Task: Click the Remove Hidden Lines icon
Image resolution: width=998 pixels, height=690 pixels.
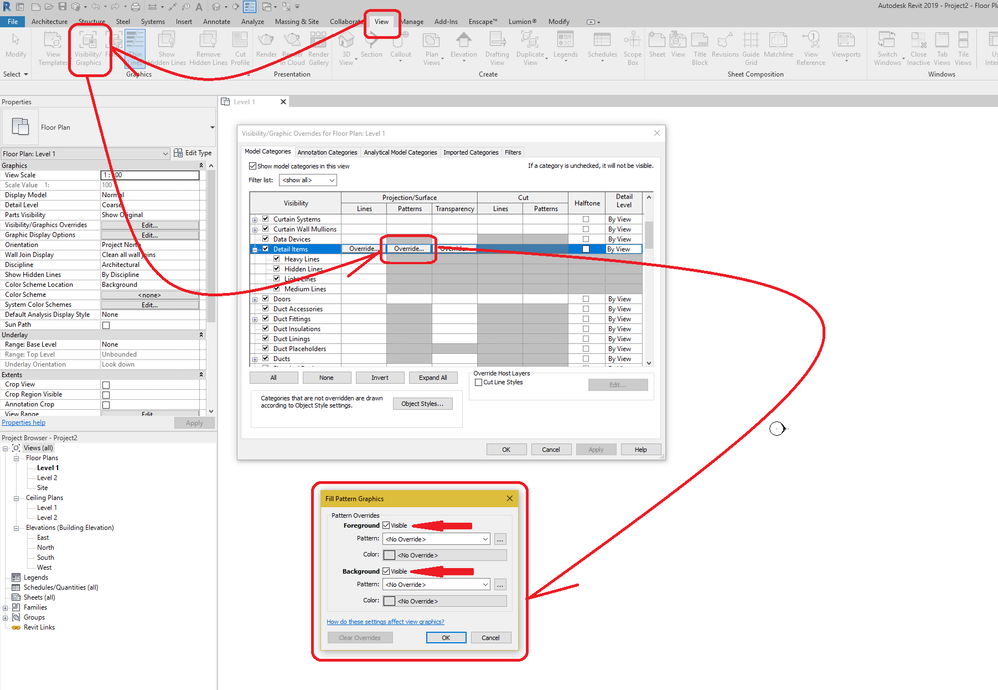Action: tap(208, 48)
